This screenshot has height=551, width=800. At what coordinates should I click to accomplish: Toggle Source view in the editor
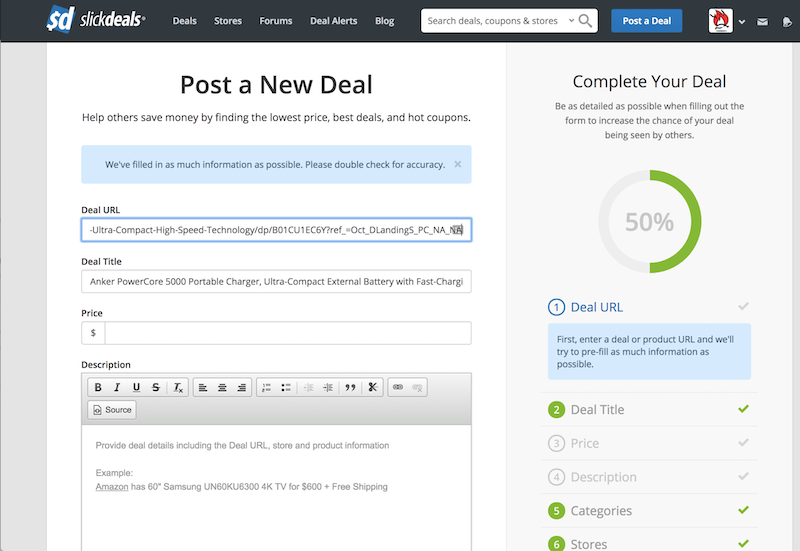(111, 410)
